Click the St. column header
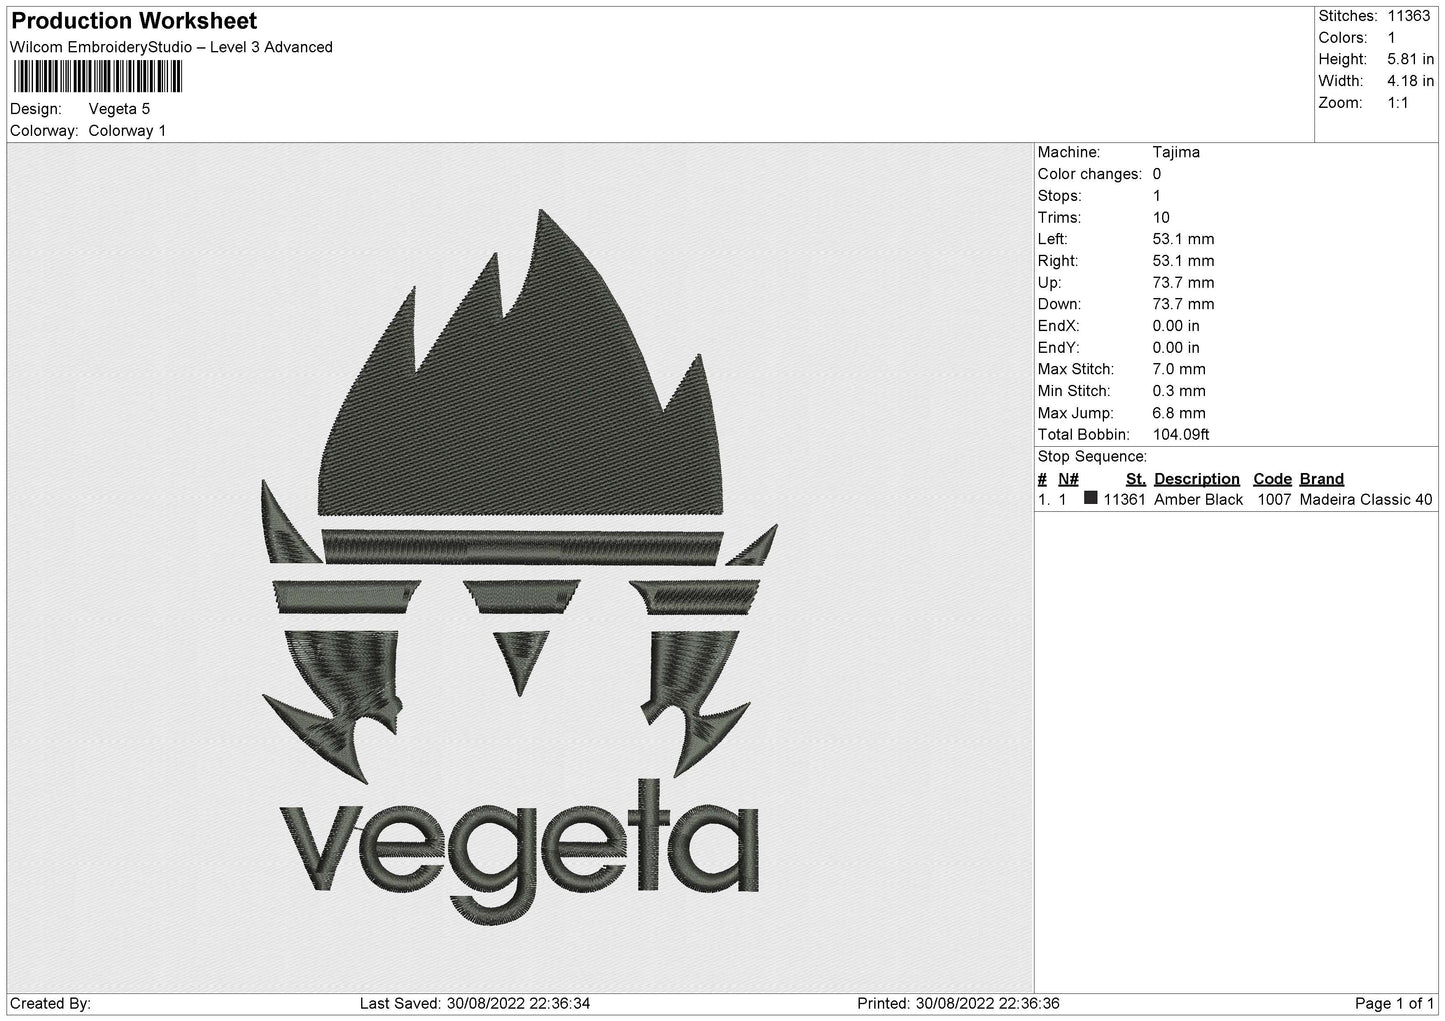 click(1136, 479)
